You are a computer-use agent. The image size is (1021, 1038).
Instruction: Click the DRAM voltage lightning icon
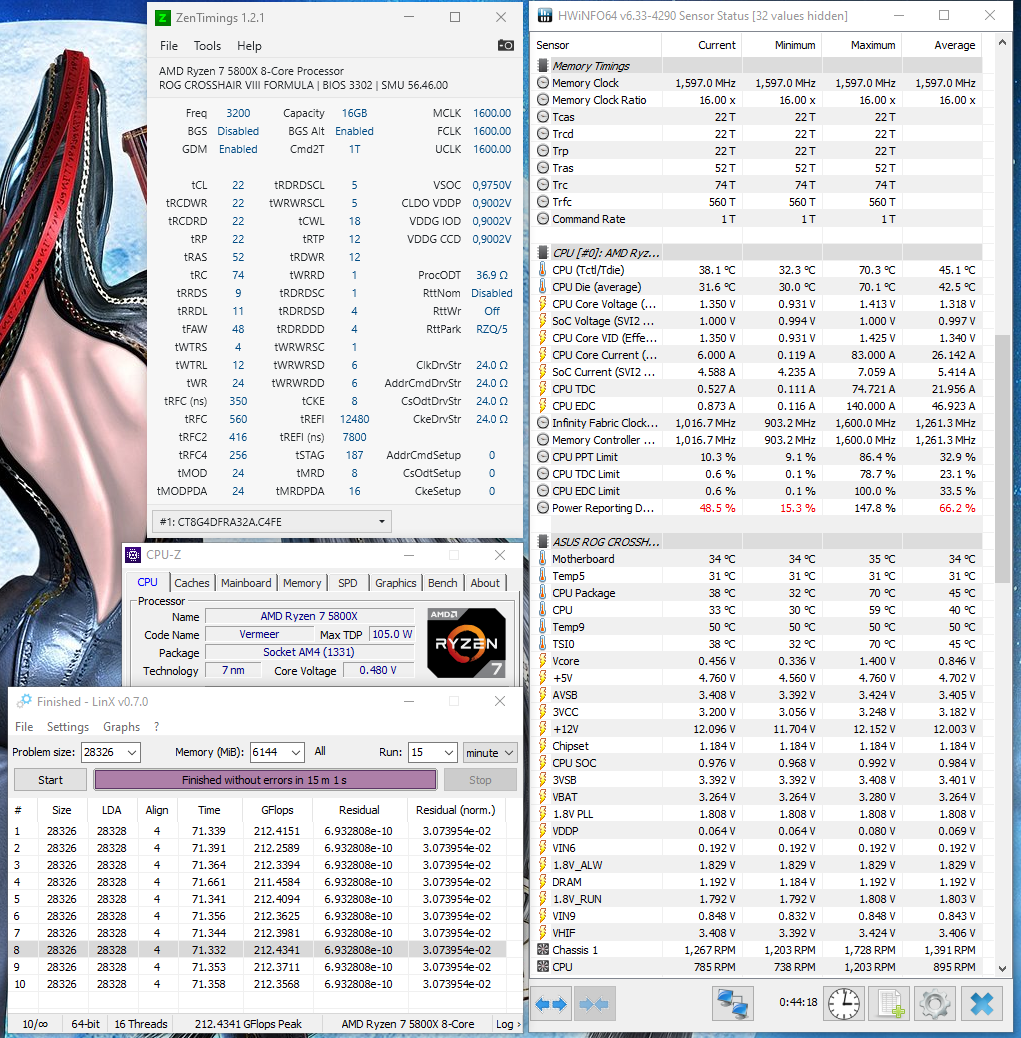[542, 882]
